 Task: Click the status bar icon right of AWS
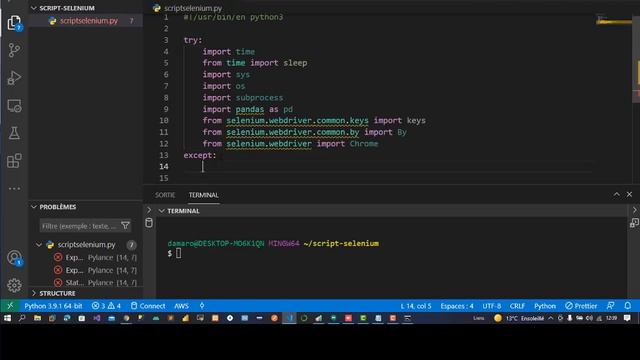[202, 306]
